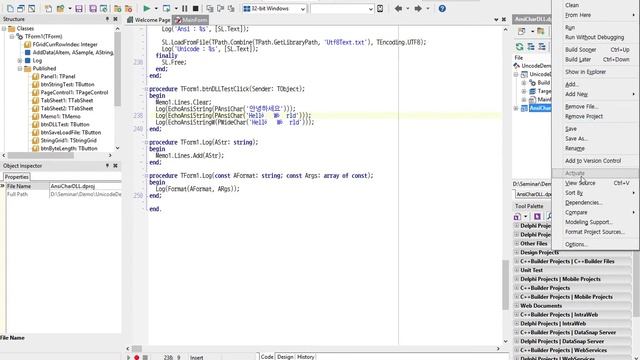The width and height of the screenshot is (640, 360).
Task: Close the Object Inspector panel
Action: click(116, 166)
